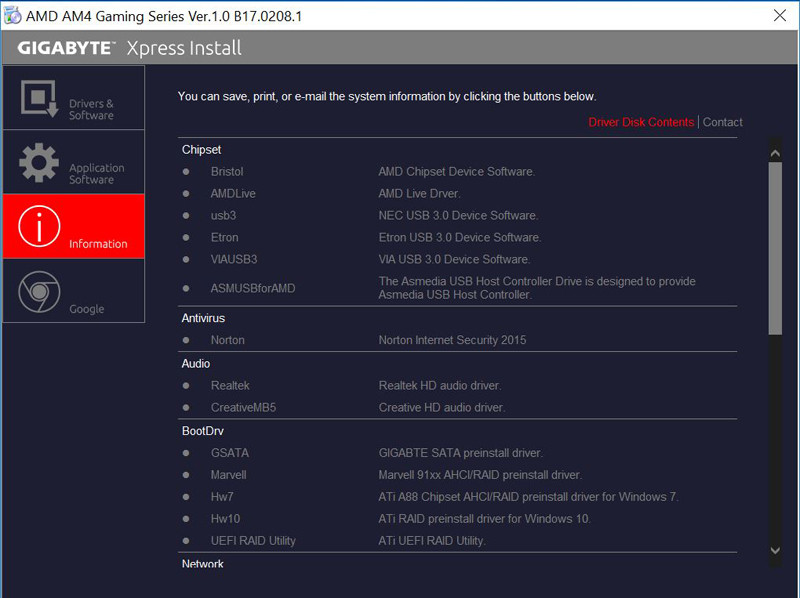800x598 pixels.
Task: Click 'Norton Internet Security 2015' description
Action: tap(452, 340)
